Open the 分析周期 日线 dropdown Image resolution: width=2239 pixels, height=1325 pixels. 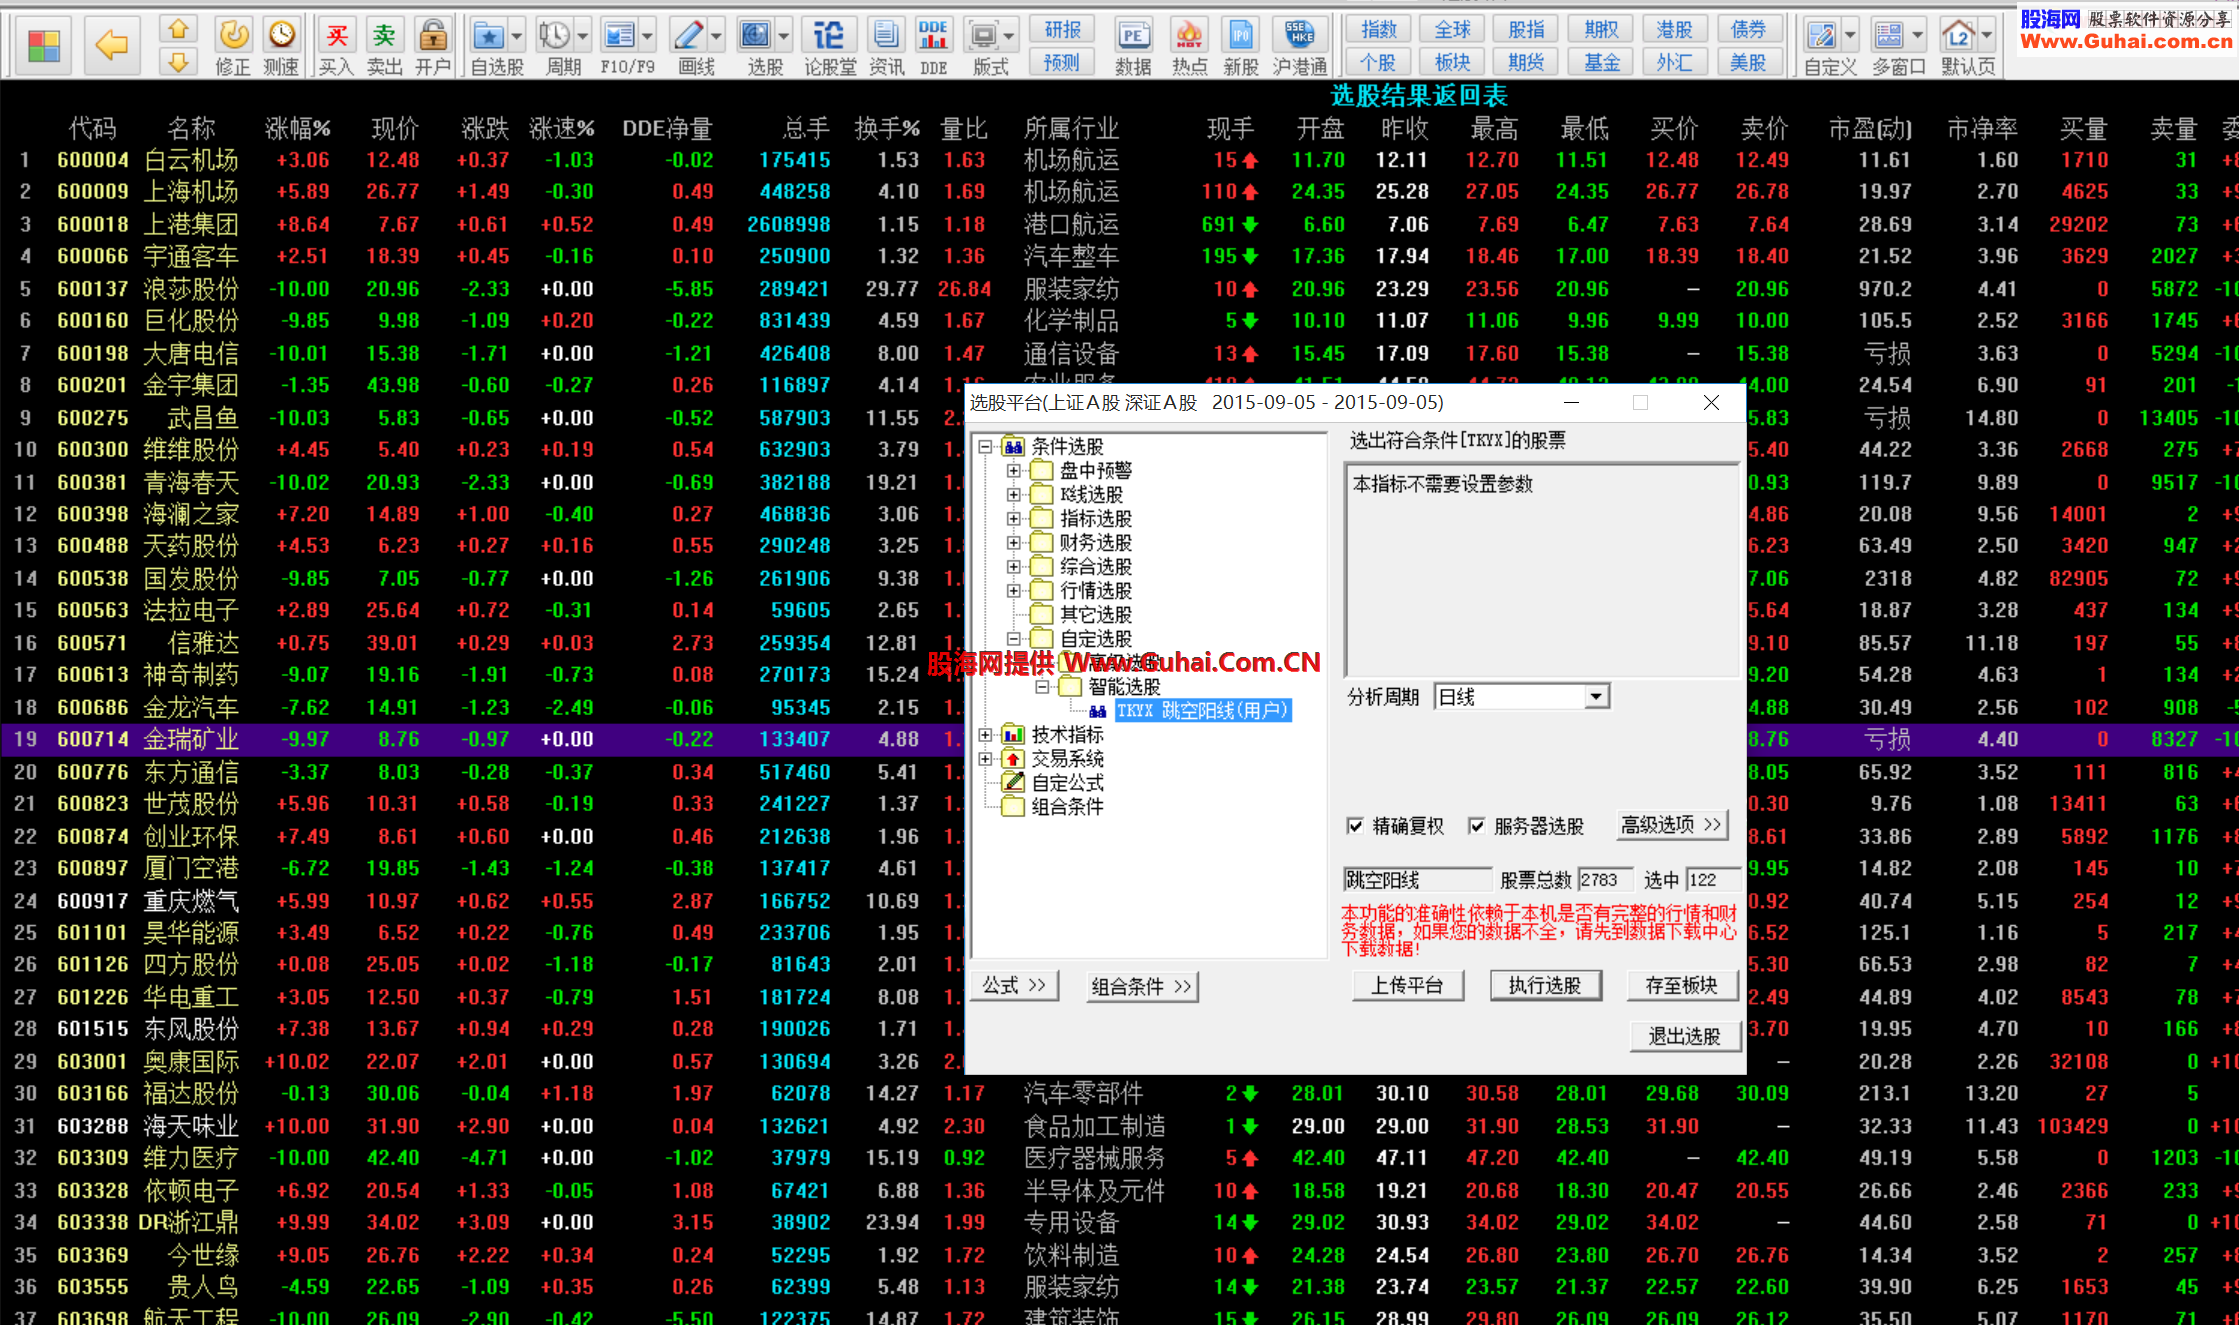click(x=1596, y=697)
